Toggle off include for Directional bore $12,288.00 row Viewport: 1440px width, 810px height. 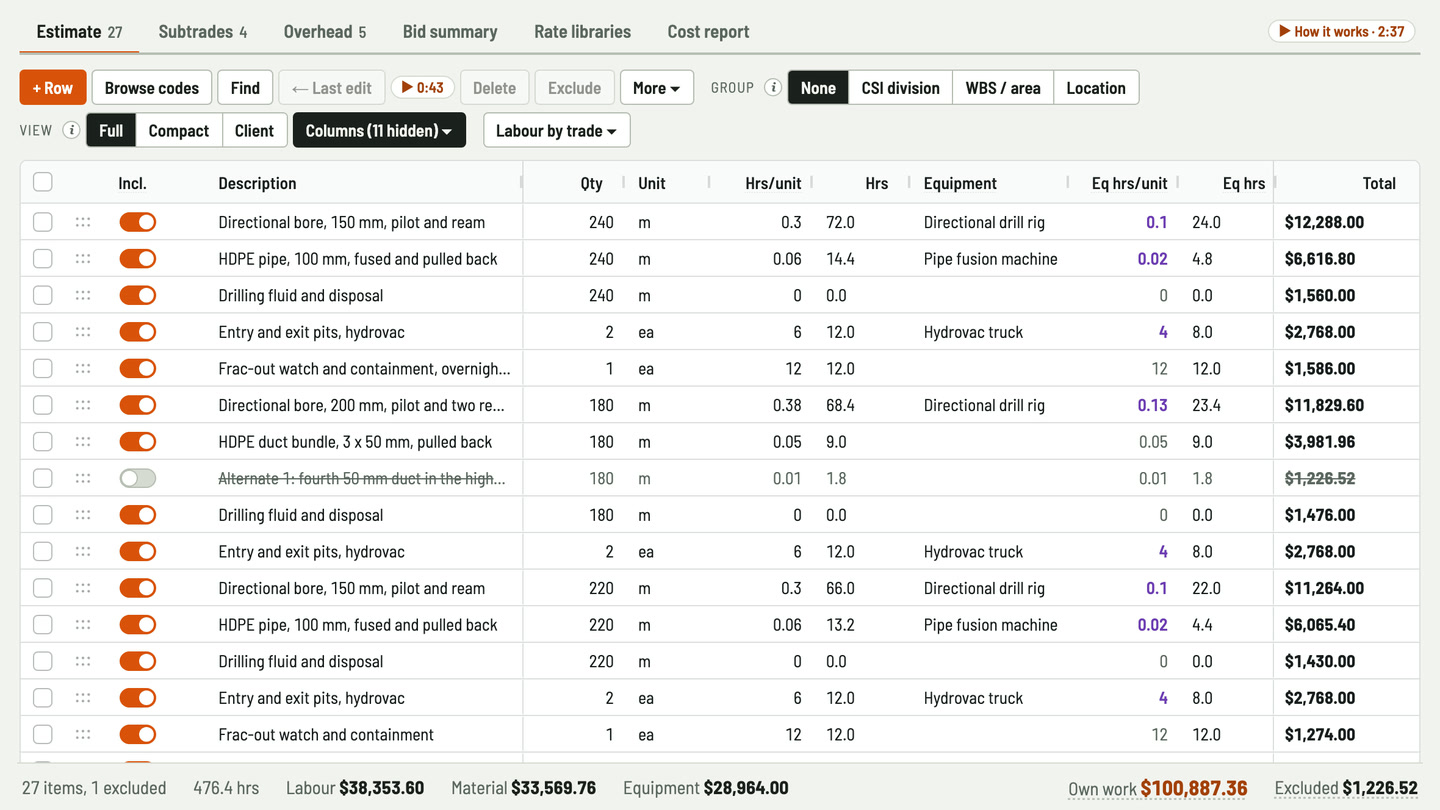(138, 222)
